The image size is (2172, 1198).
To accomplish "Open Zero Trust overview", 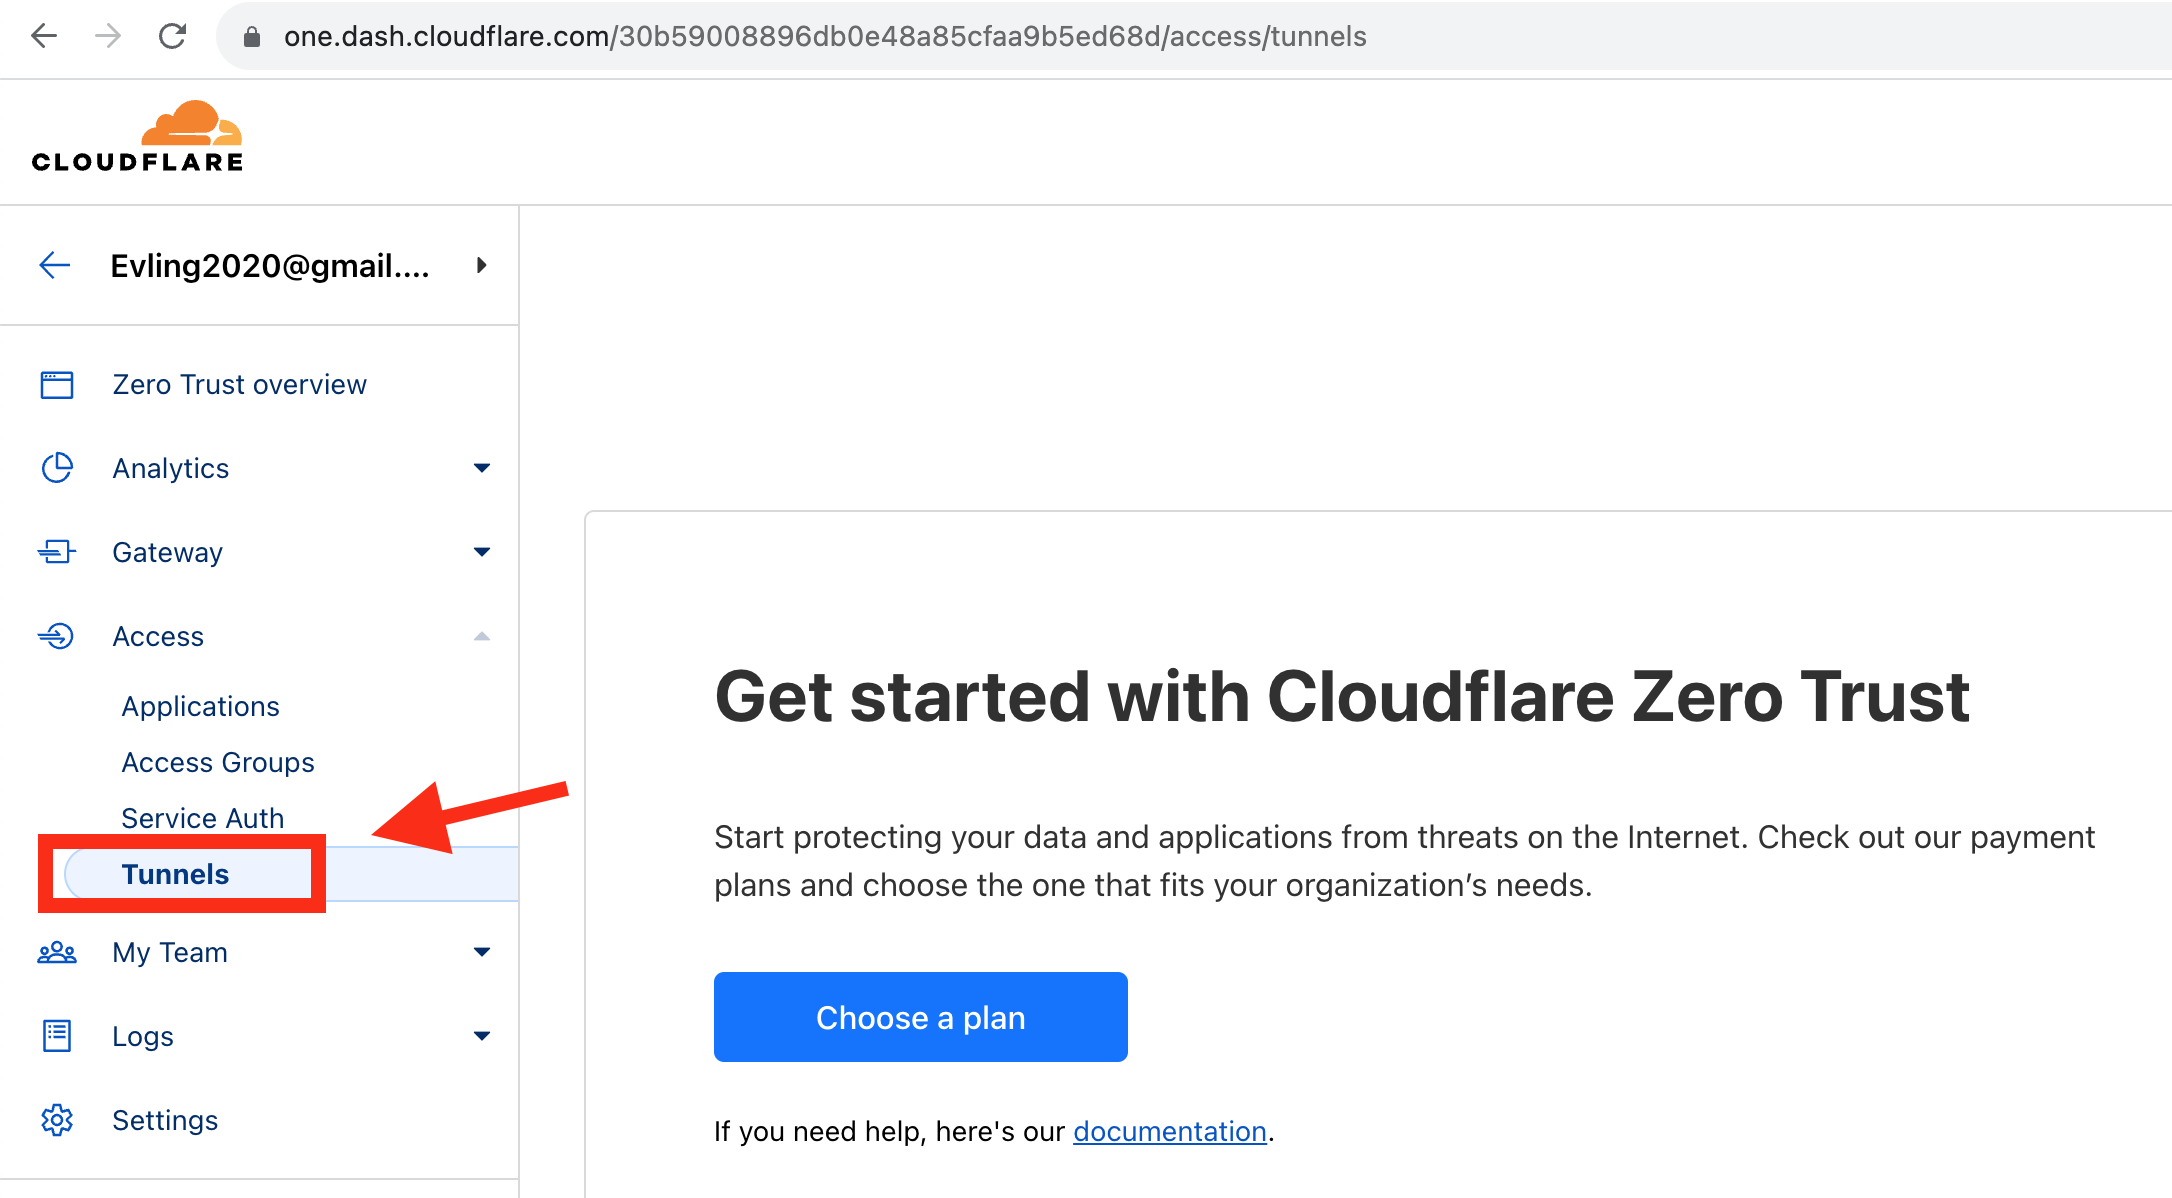I will click(x=239, y=385).
